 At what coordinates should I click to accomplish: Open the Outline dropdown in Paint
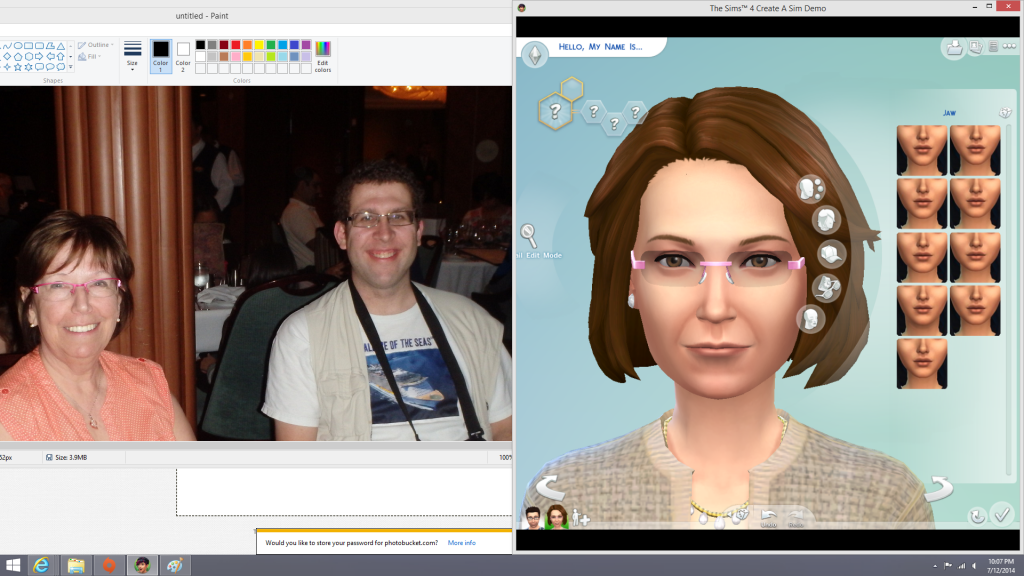tap(96, 45)
